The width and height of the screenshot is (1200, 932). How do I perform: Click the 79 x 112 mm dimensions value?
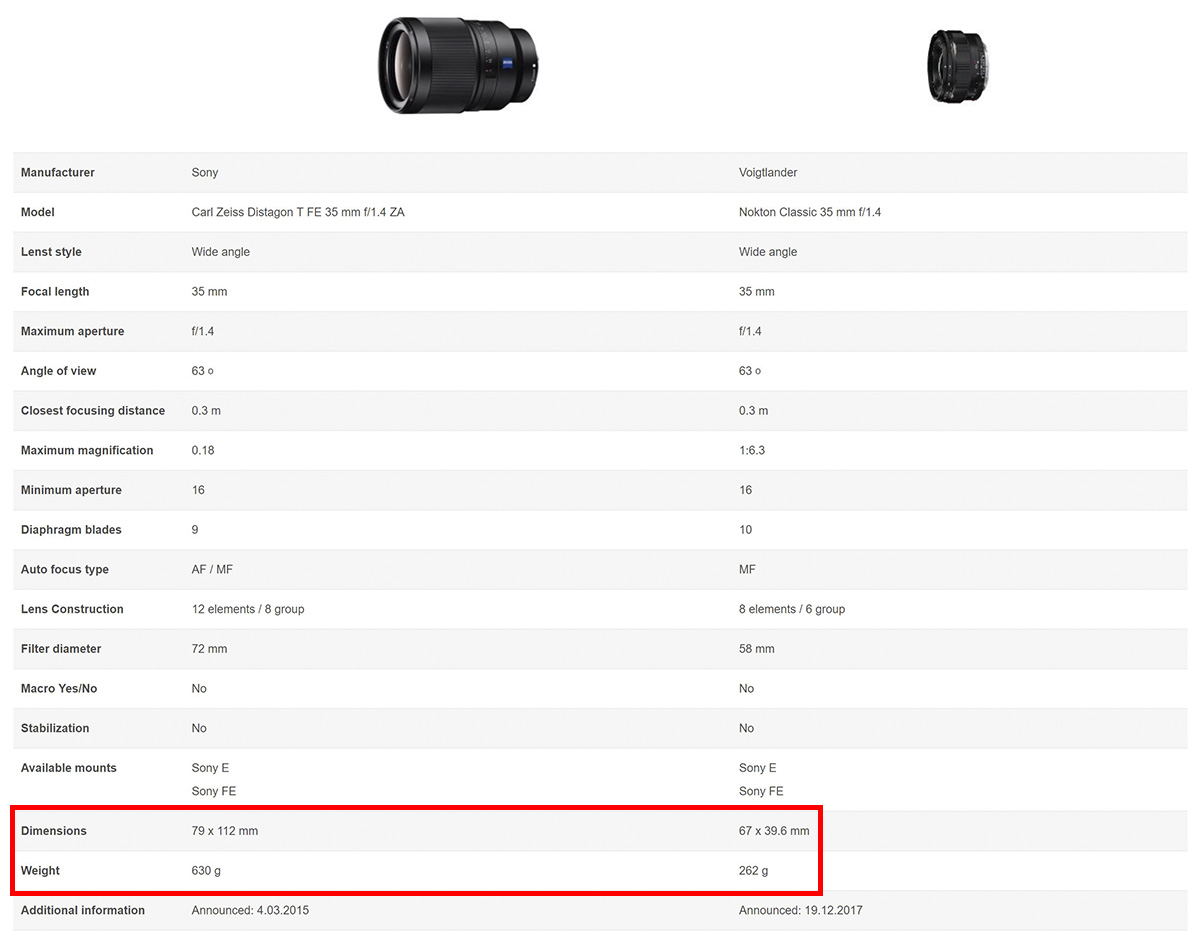point(225,831)
